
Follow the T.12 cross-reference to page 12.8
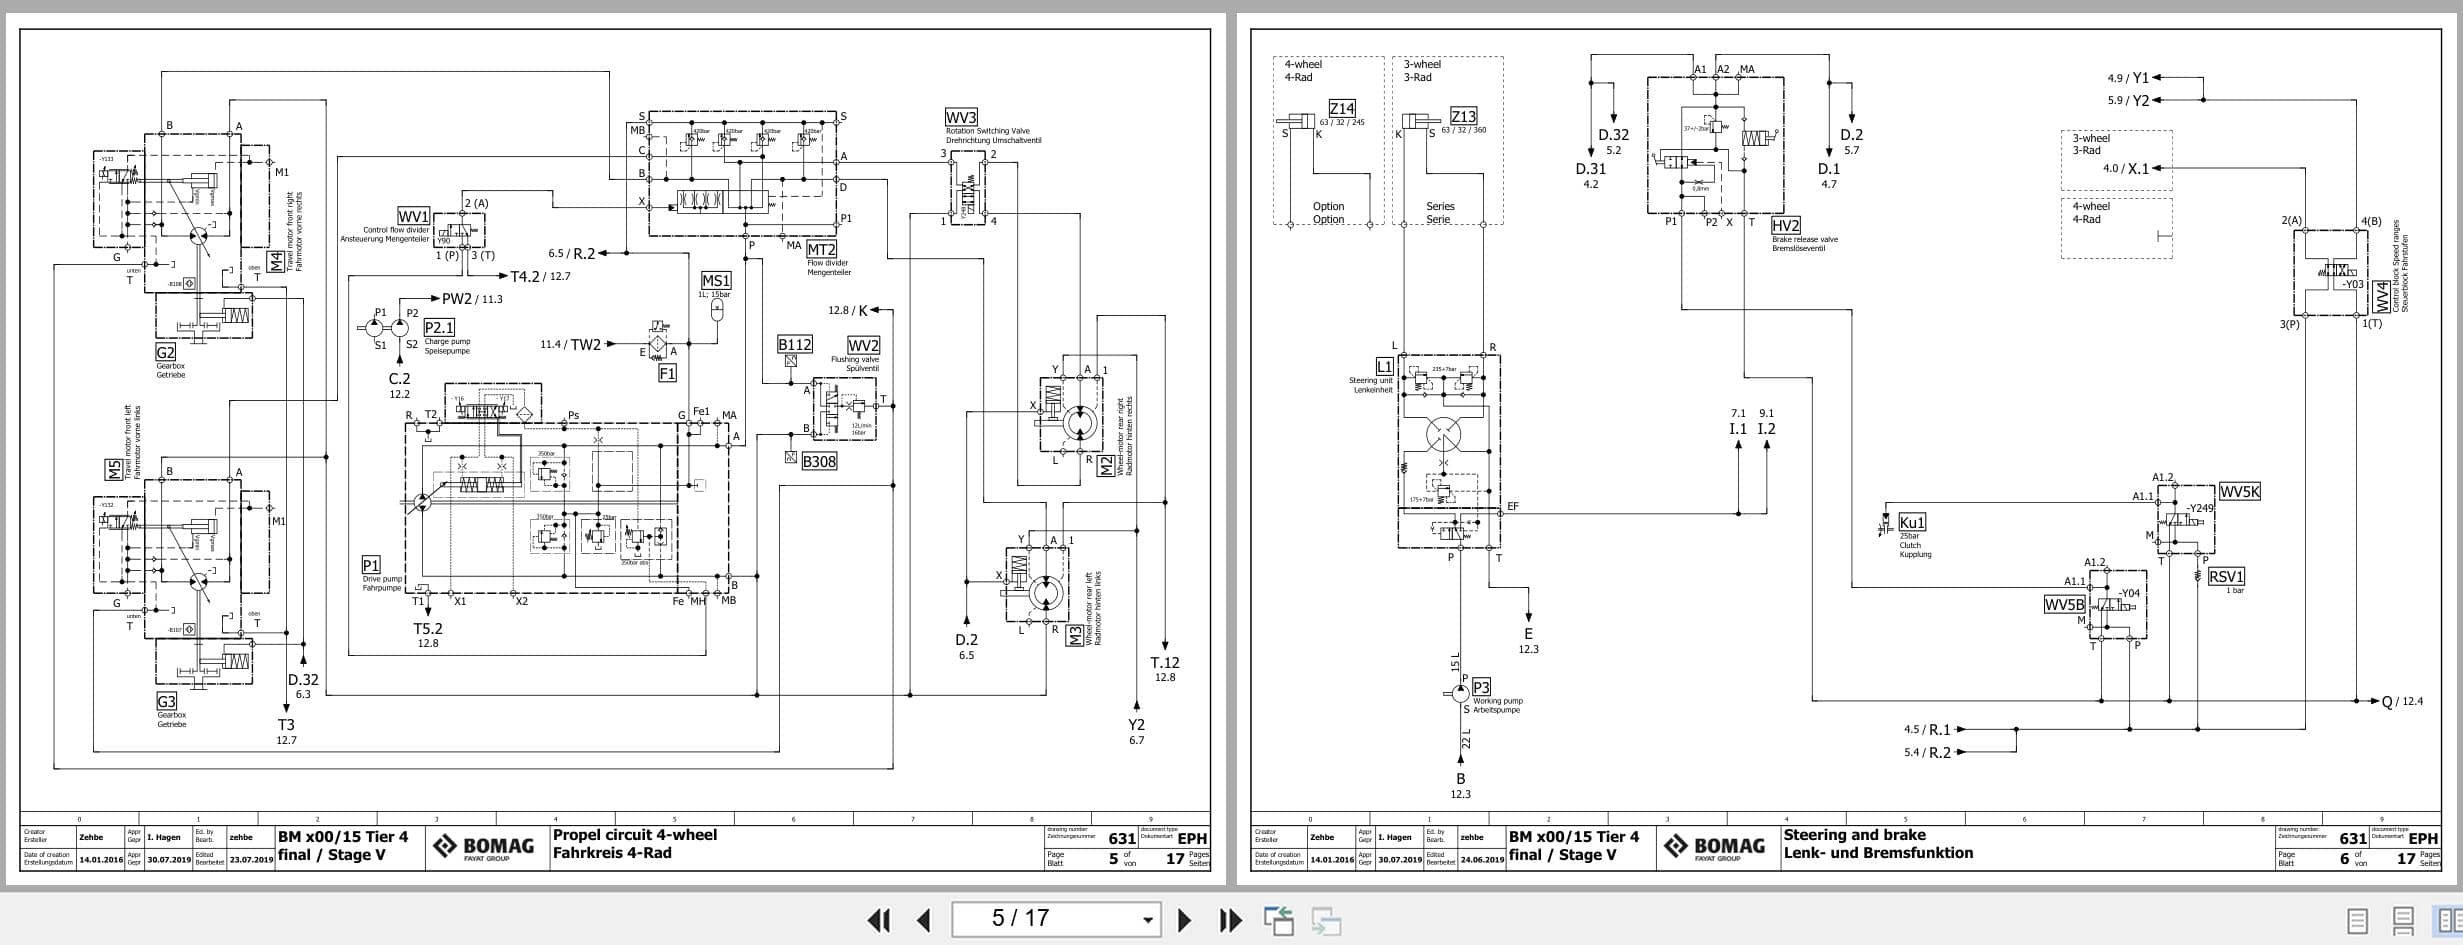(1166, 667)
